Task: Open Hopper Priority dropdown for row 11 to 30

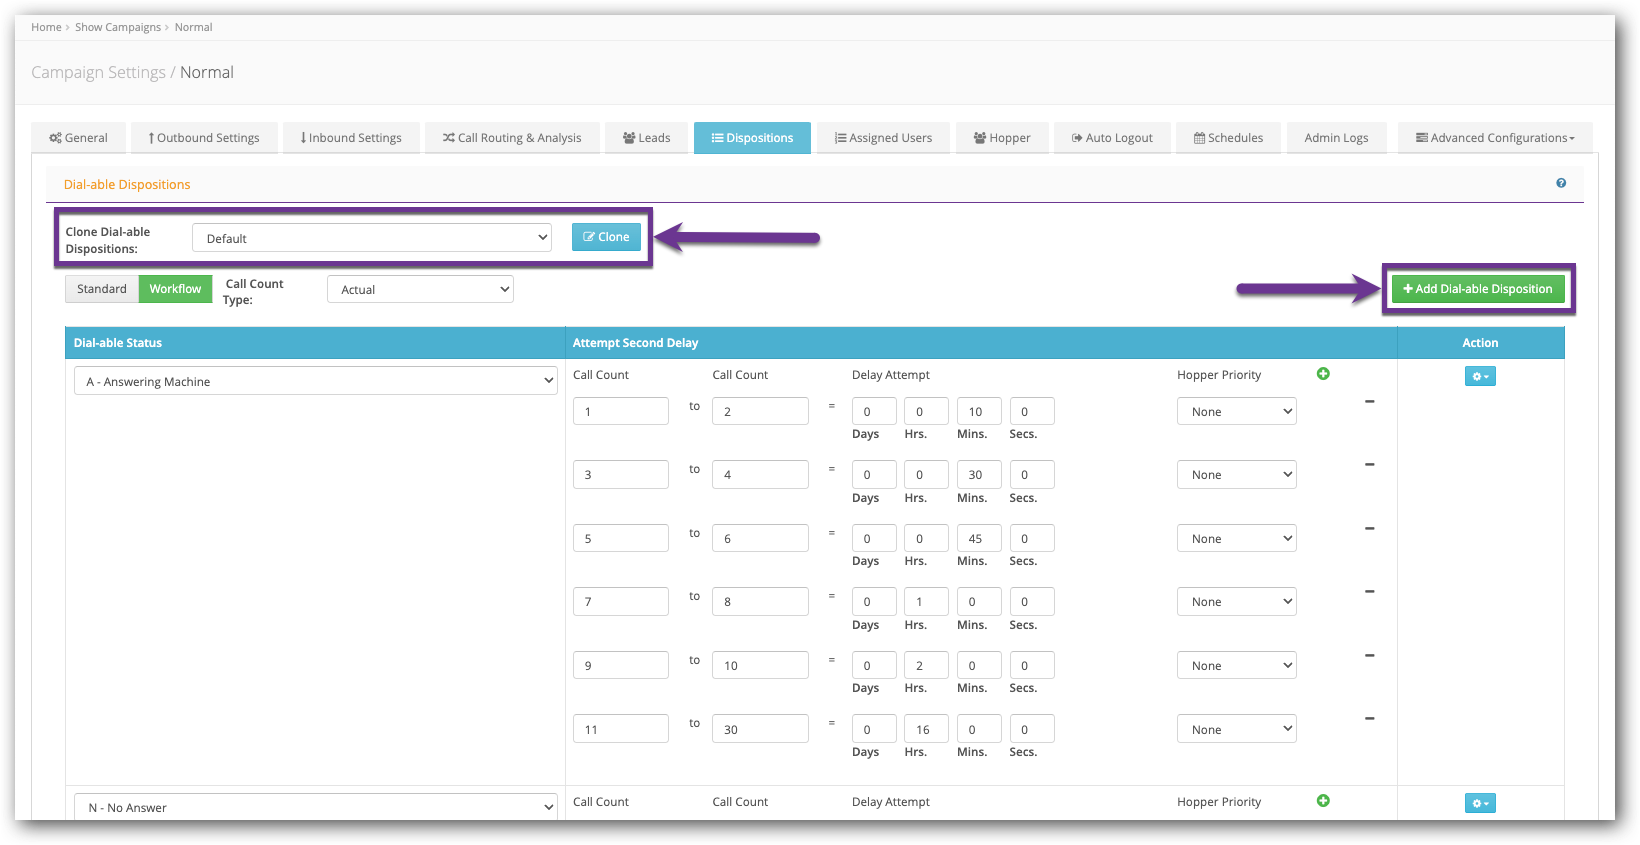Action: [x=1237, y=730]
